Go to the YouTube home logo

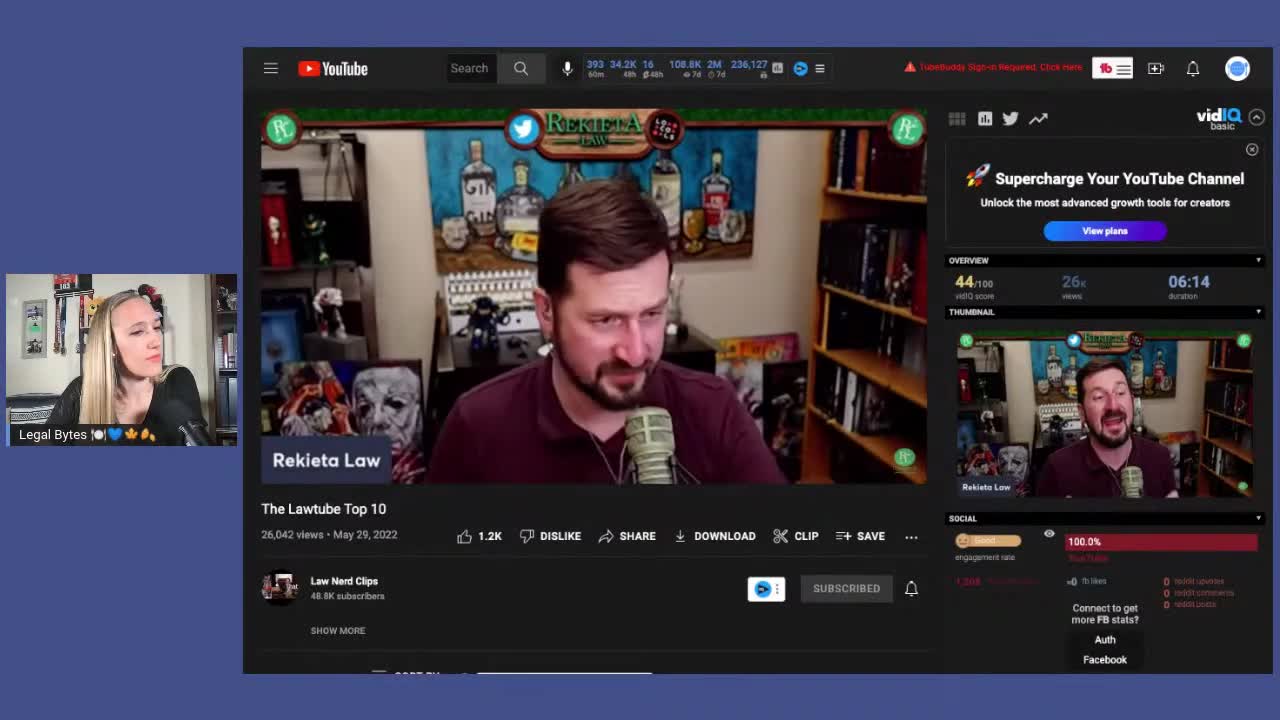click(x=333, y=68)
